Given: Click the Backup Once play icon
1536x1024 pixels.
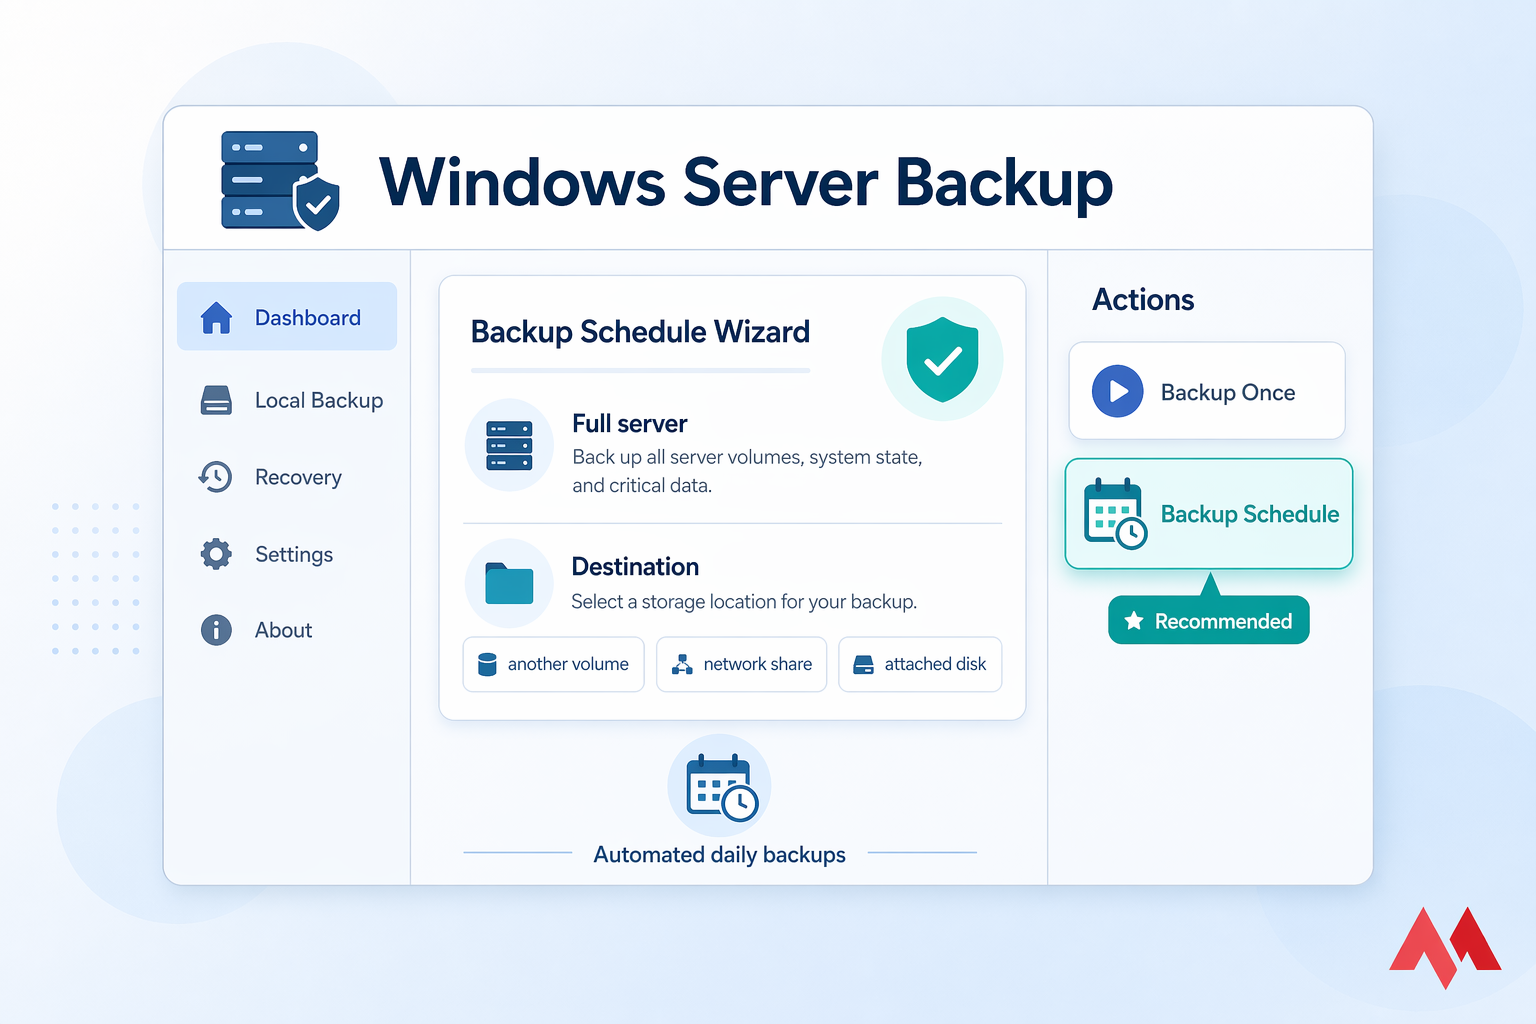Looking at the screenshot, I should coord(1117,391).
